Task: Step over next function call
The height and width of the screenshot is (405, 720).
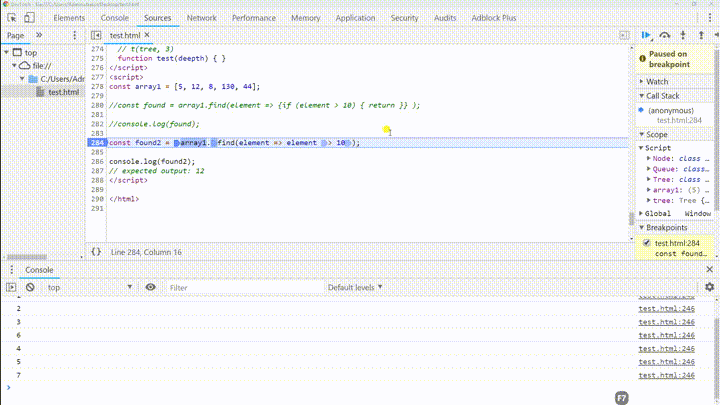Action: point(664,35)
